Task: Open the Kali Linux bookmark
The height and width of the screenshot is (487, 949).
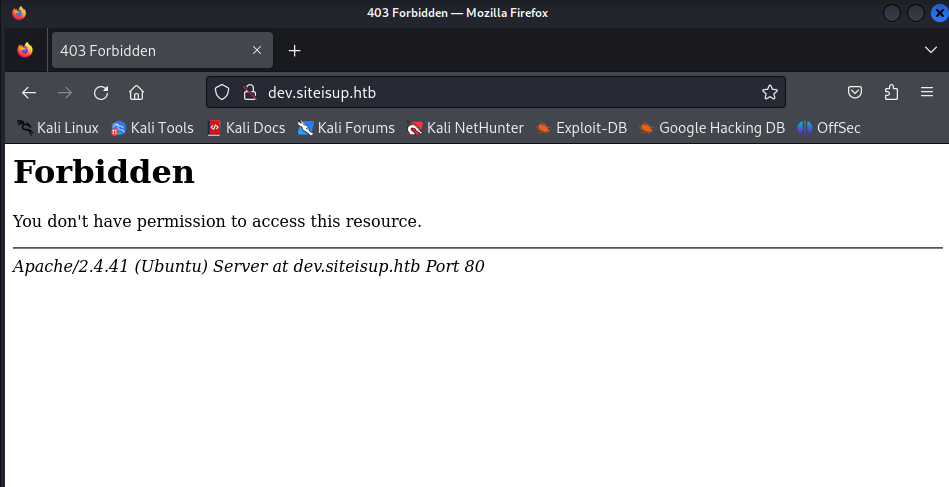Action: [57, 128]
